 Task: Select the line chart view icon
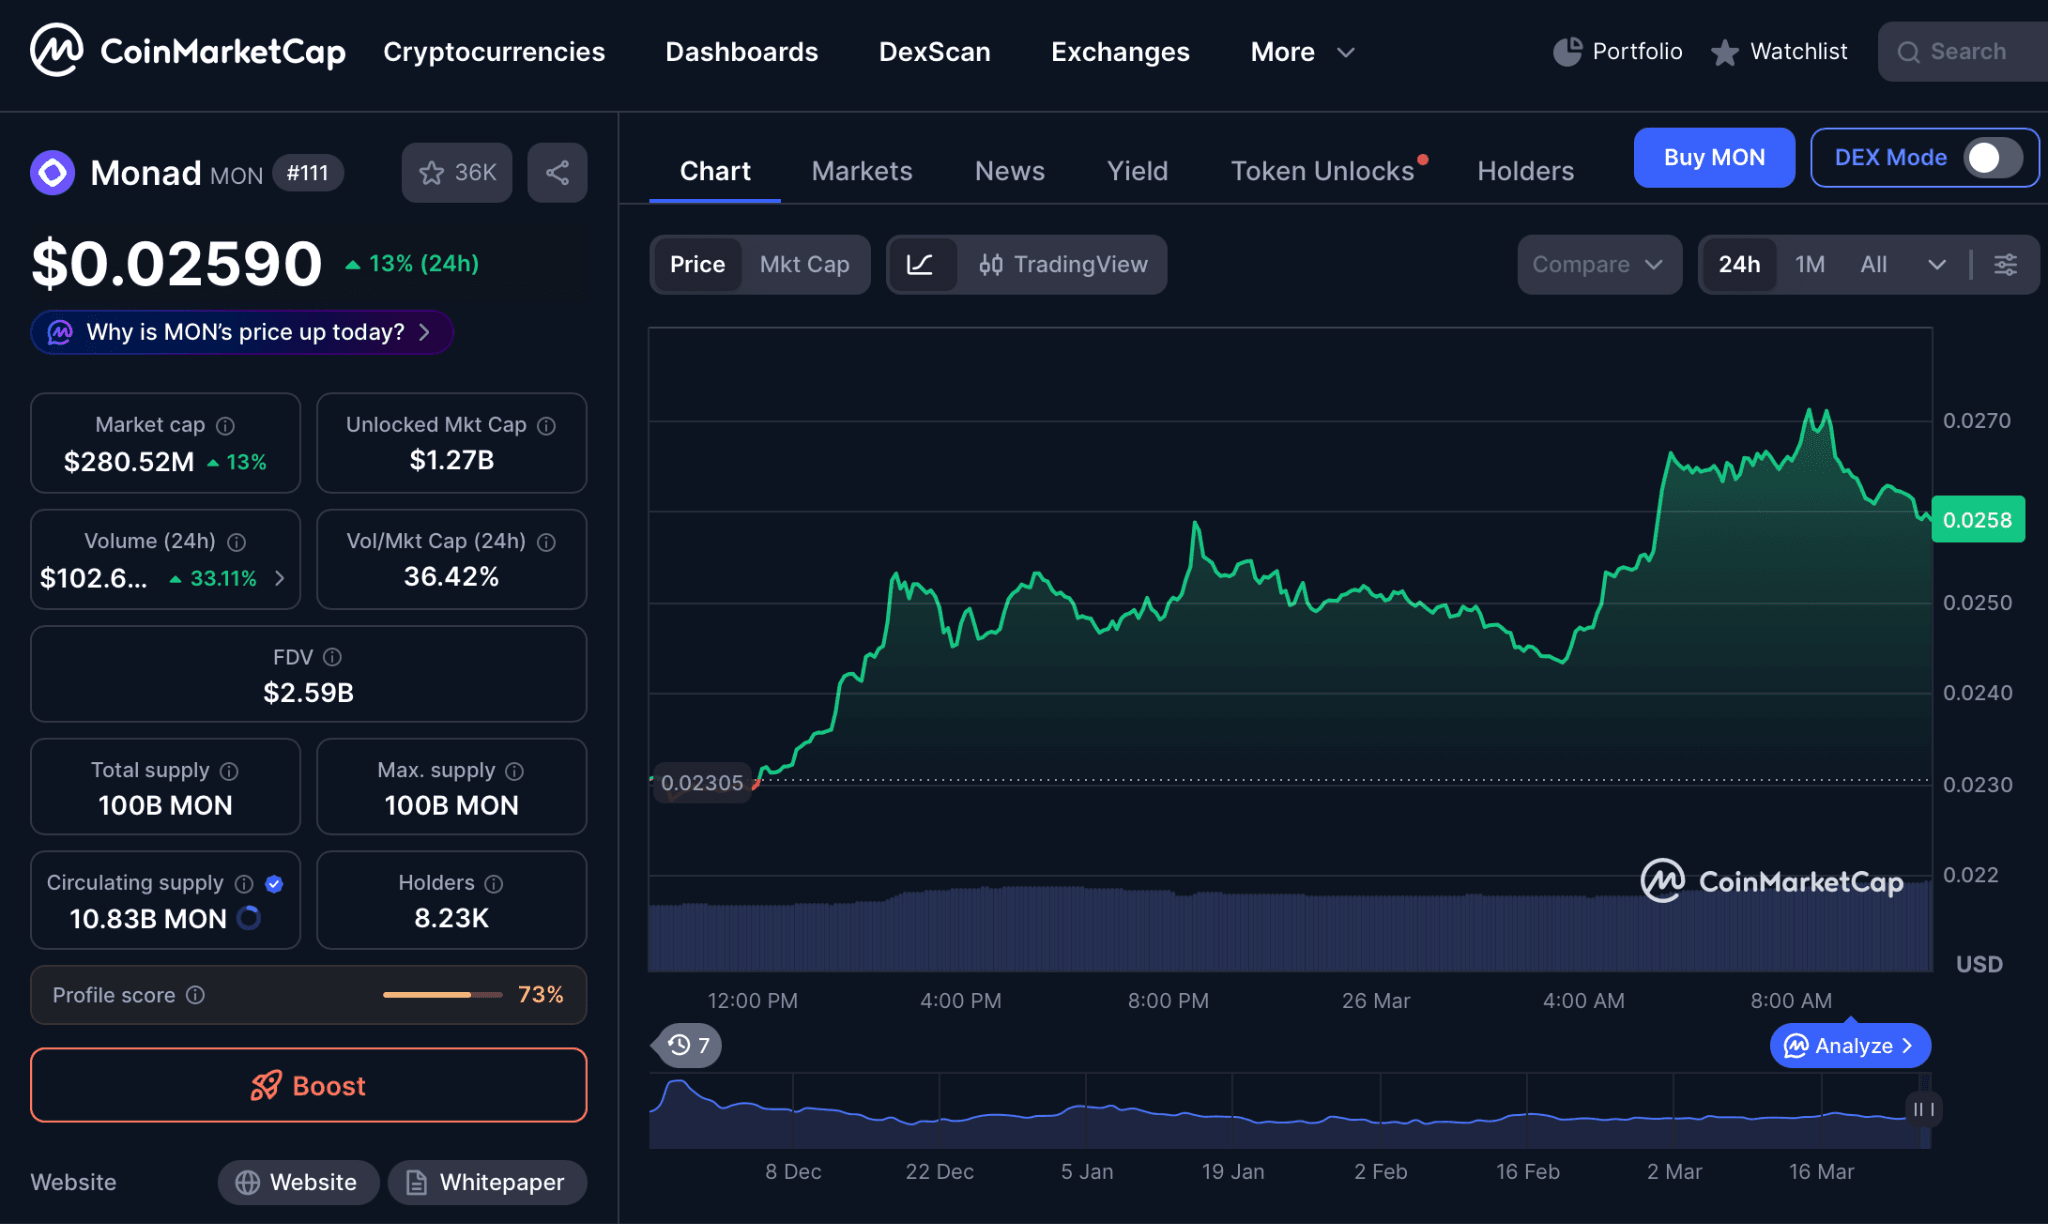[x=922, y=264]
